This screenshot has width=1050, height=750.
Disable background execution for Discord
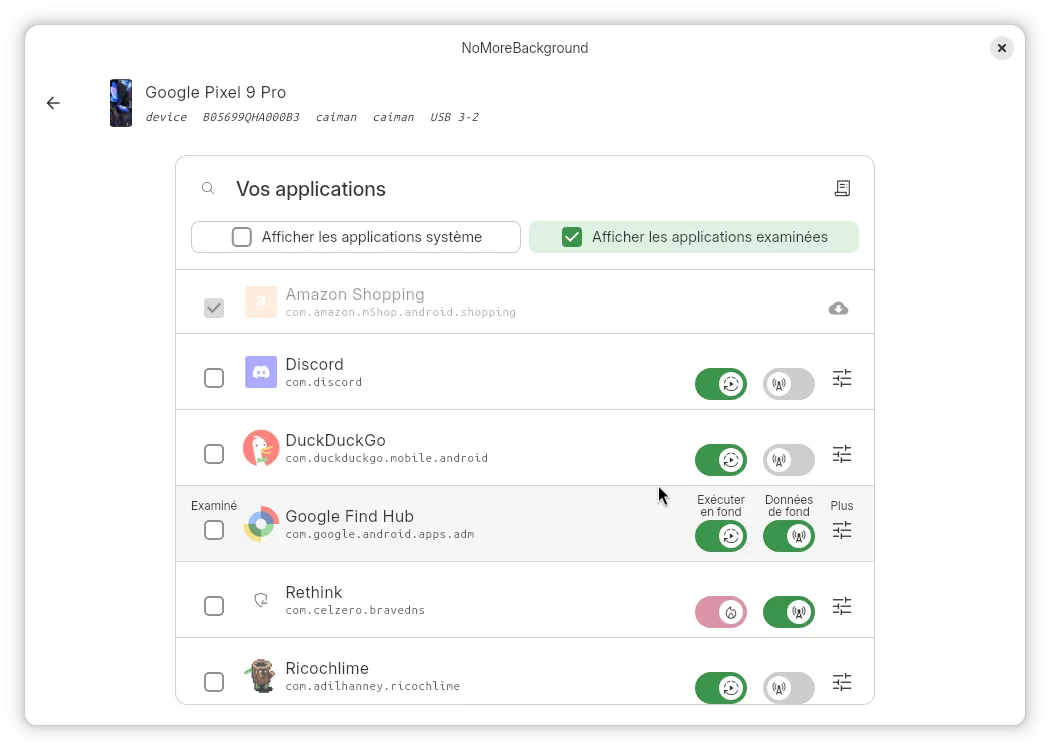tap(721, 384)
